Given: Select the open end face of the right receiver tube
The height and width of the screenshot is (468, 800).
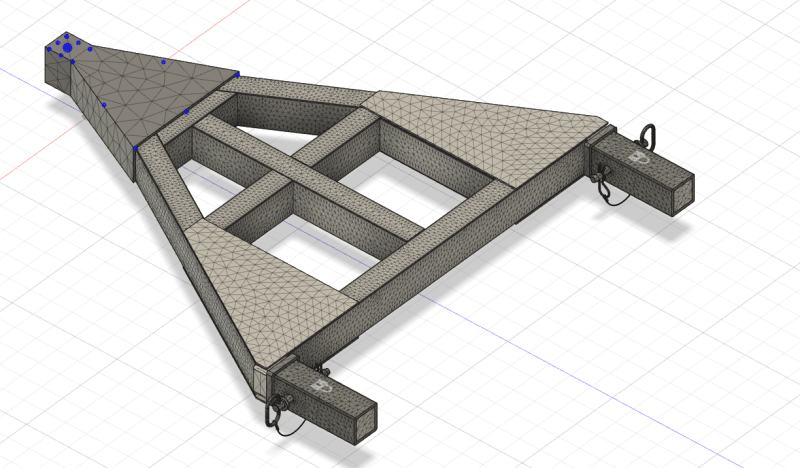Looking at the screenshot, I should 684,194.
